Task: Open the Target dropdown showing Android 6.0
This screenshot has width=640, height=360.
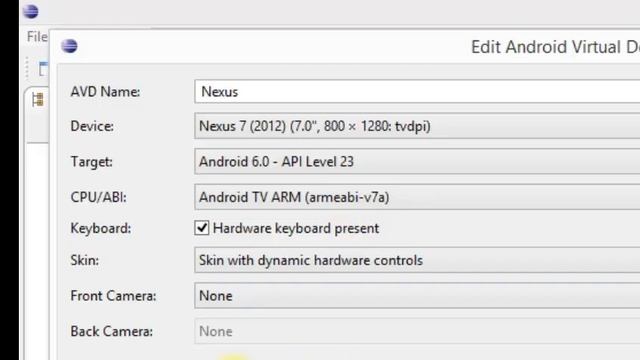Action: tap(417, 162)
